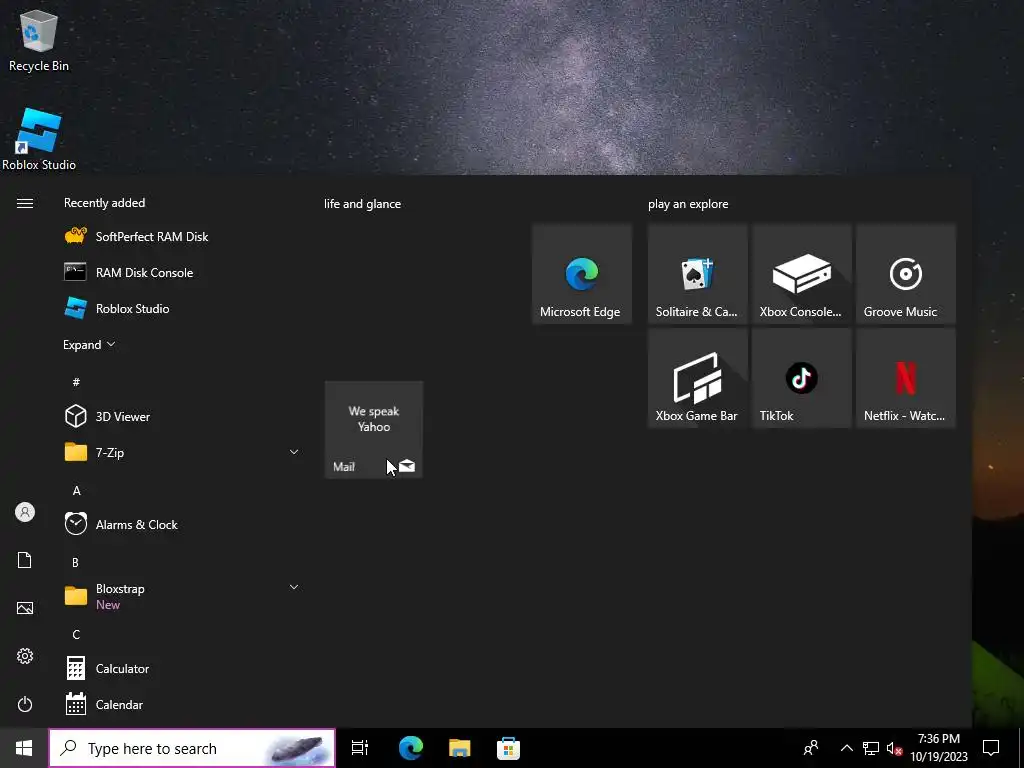Image resolution: width=1024 pixels, height=768 pixels.
Task: Open the Microsoft Edge tile
Action: [x=581, y=273]
